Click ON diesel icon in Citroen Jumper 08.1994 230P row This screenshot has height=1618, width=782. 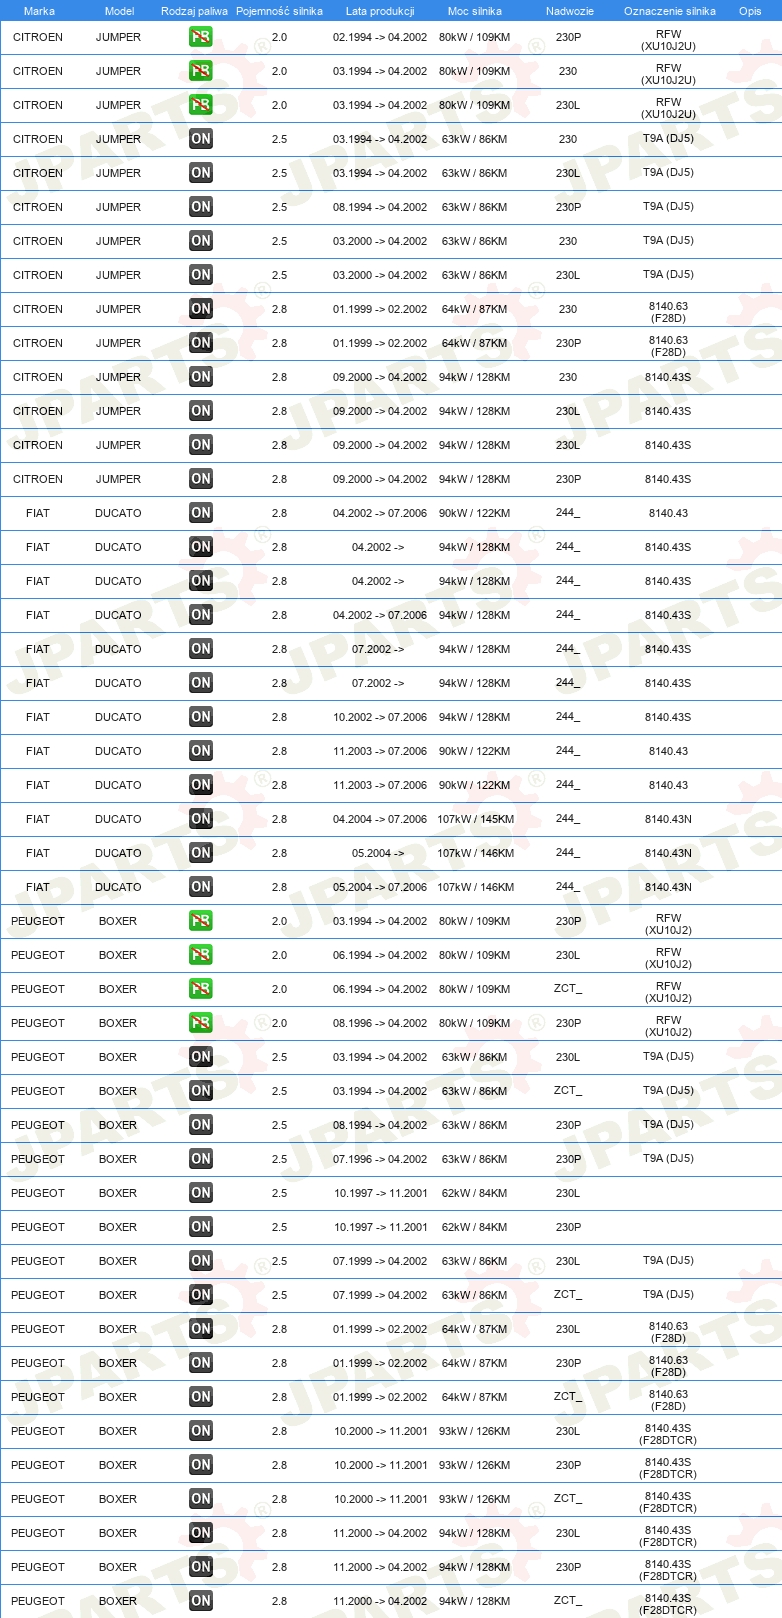pyautogui.click(x=201, y=207)
